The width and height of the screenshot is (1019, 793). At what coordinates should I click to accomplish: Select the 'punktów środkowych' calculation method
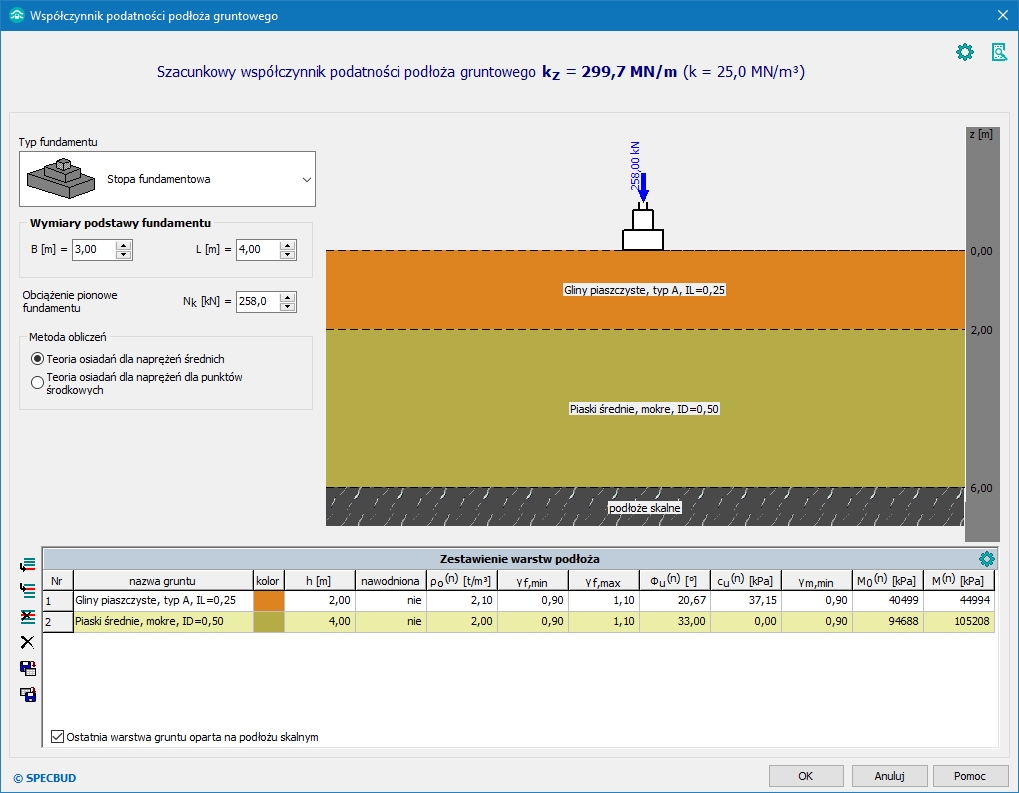[38, 382]
